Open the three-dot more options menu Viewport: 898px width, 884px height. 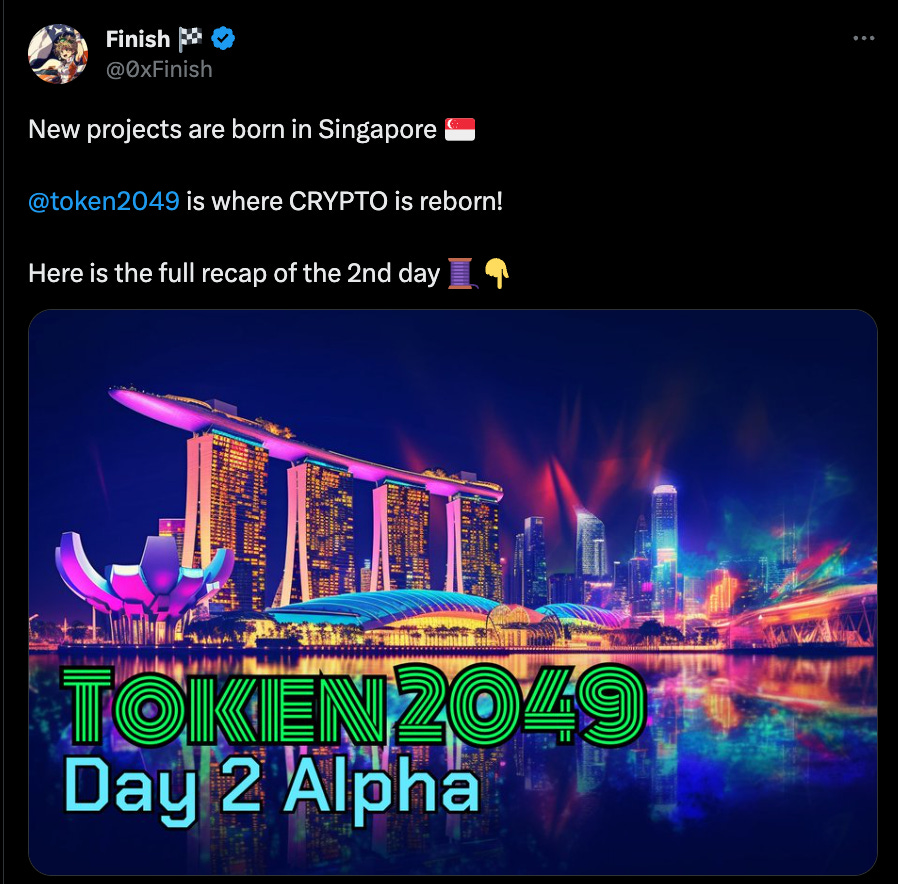[864, 38]
